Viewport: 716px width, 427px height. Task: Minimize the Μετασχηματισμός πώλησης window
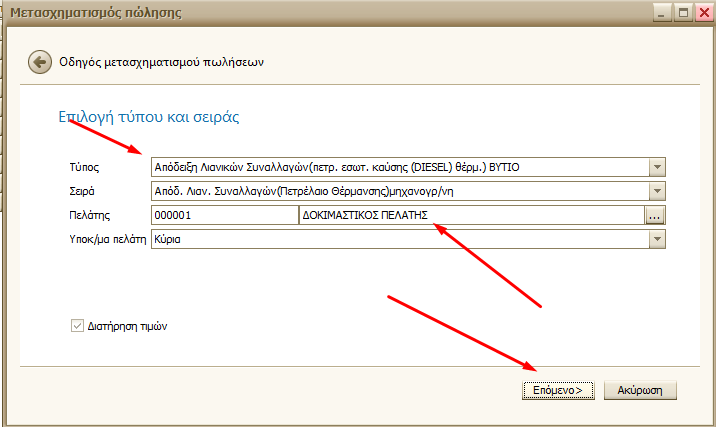[661, 12]
